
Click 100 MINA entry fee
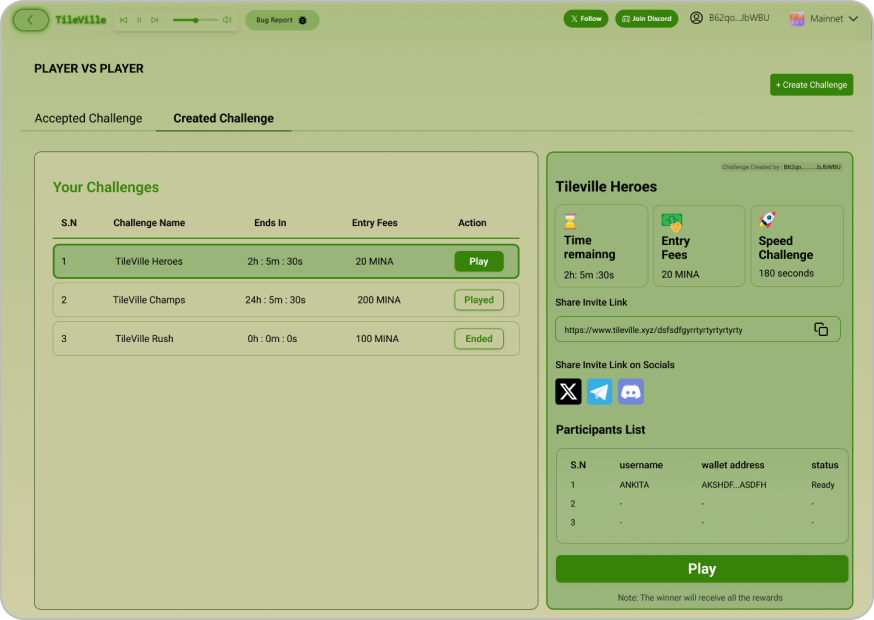pyautogui.click(x=377, y=339)
